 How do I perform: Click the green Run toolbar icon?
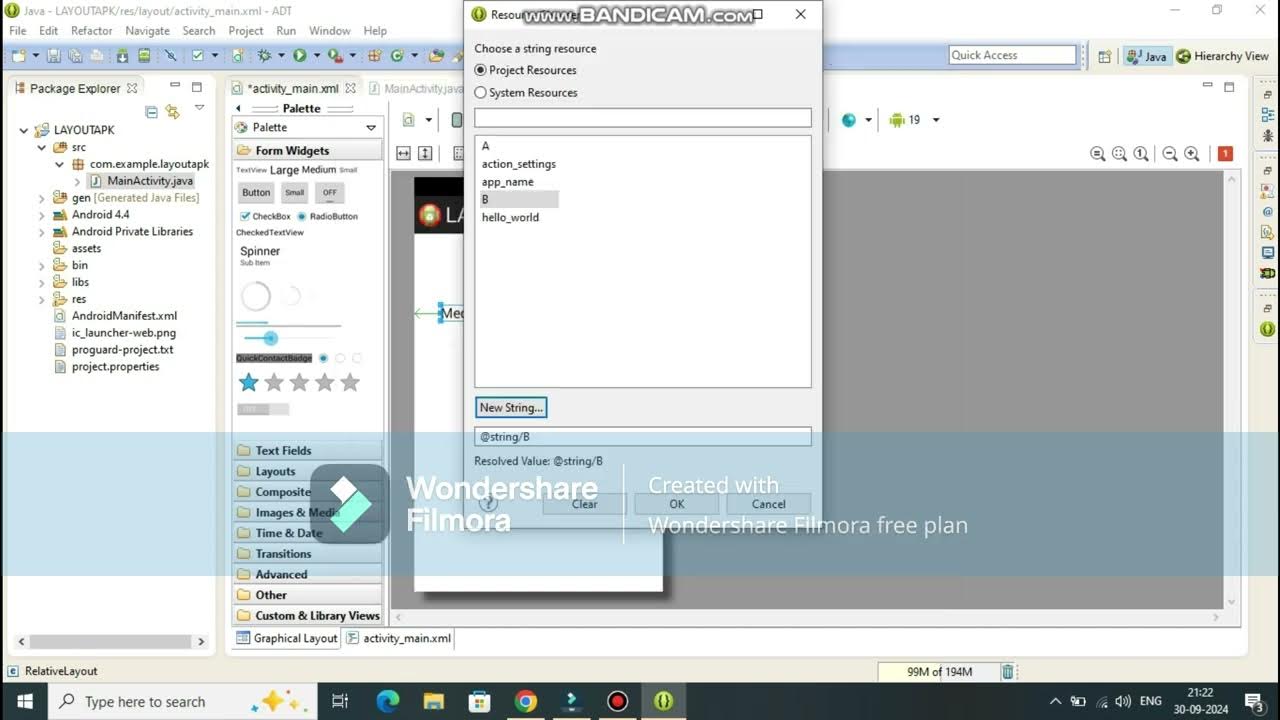point(299,56)
